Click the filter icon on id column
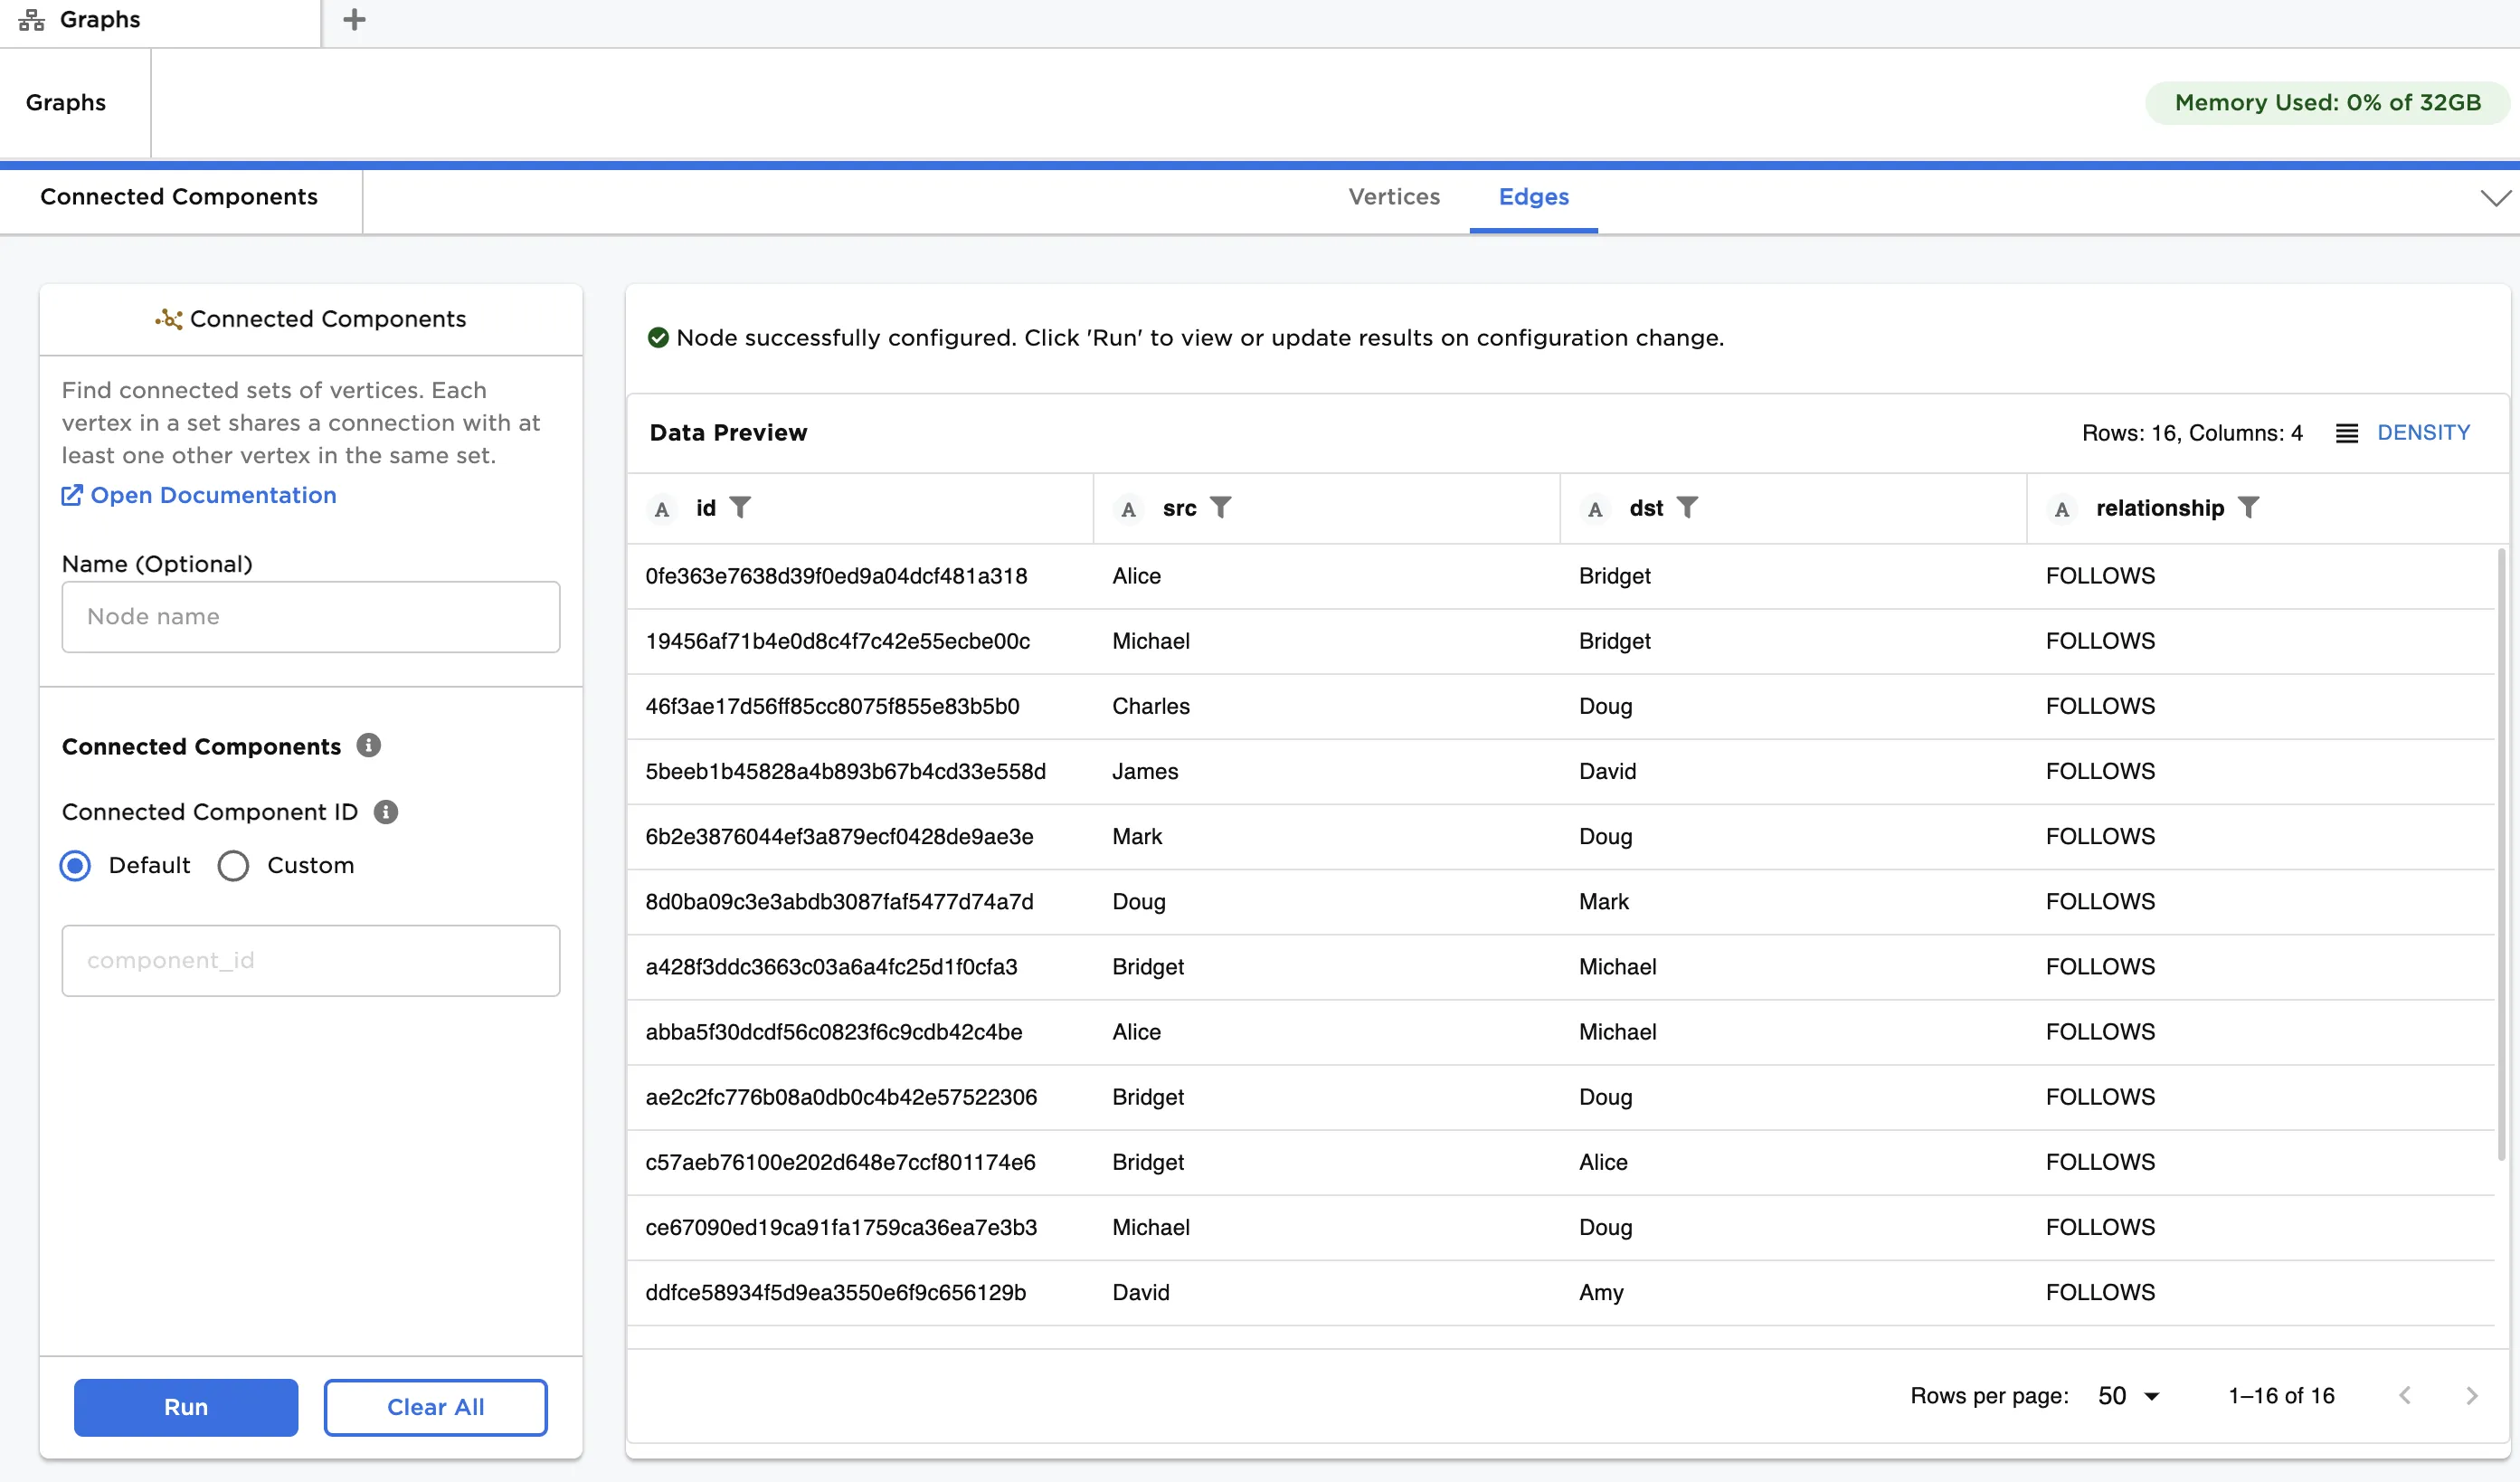The image size is (2520, 1482). pos(740,508)
